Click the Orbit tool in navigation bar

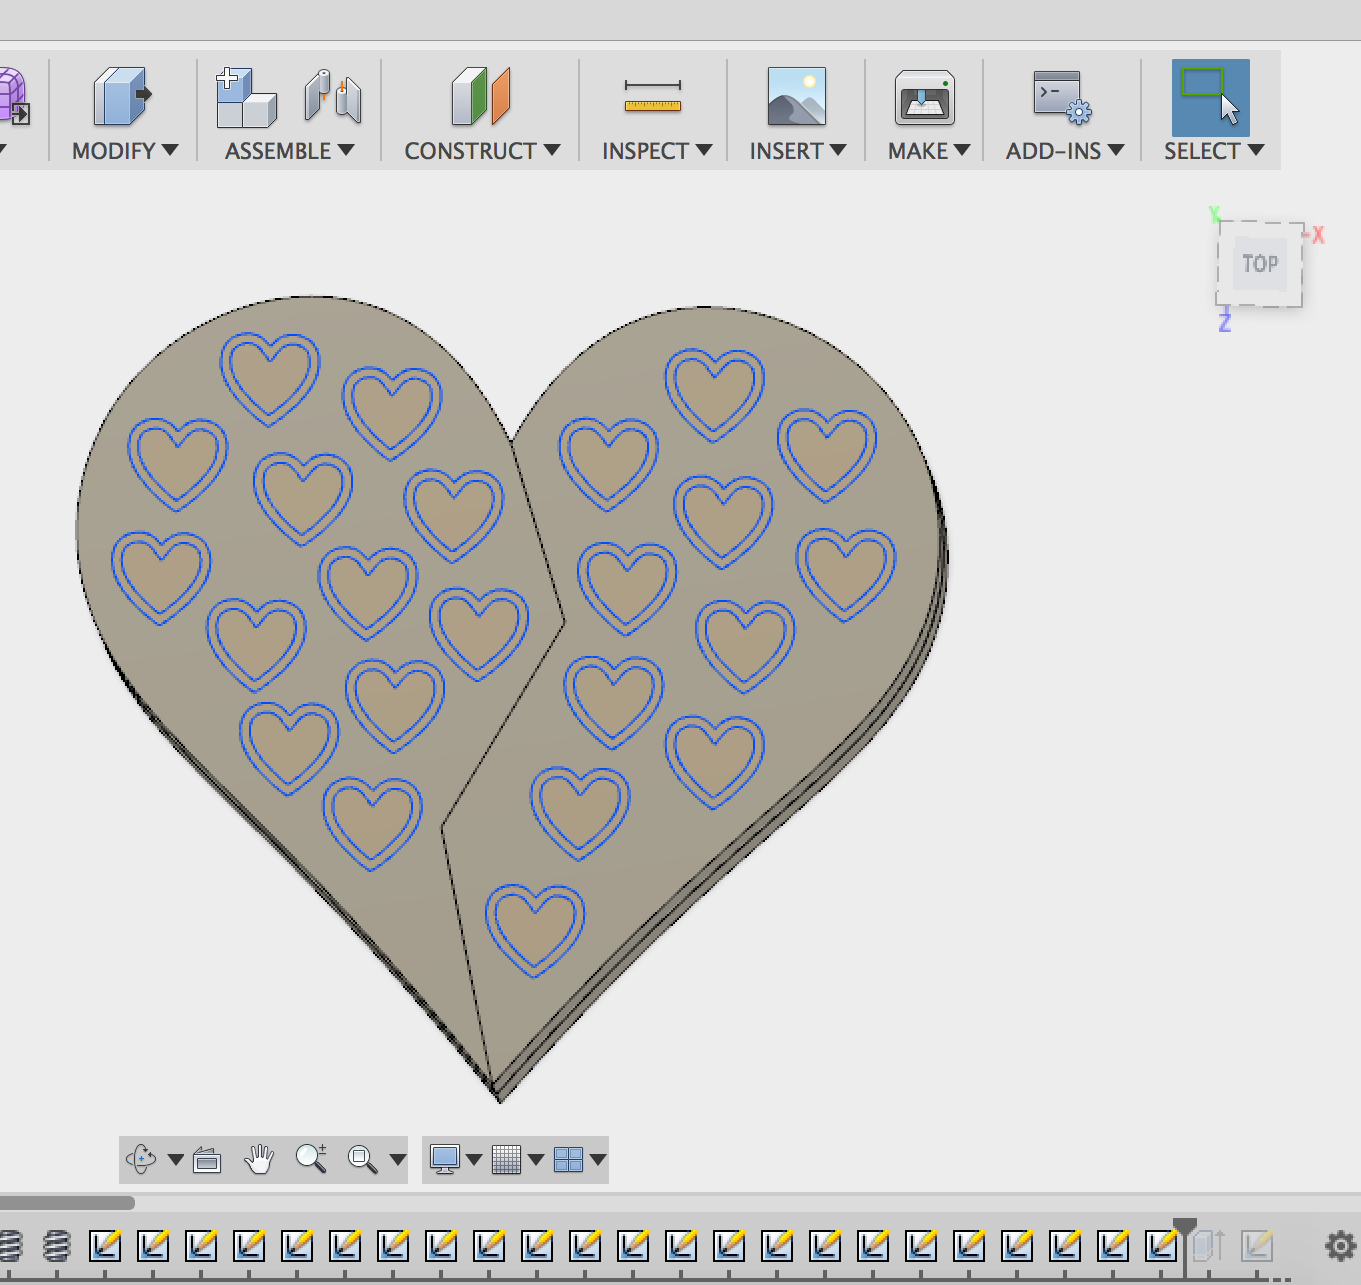tap(141, 1159)
